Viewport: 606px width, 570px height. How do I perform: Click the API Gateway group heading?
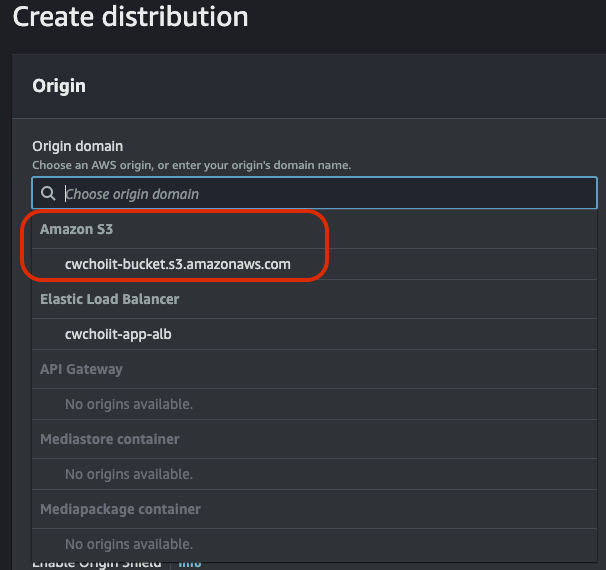(x=81, y=369)
